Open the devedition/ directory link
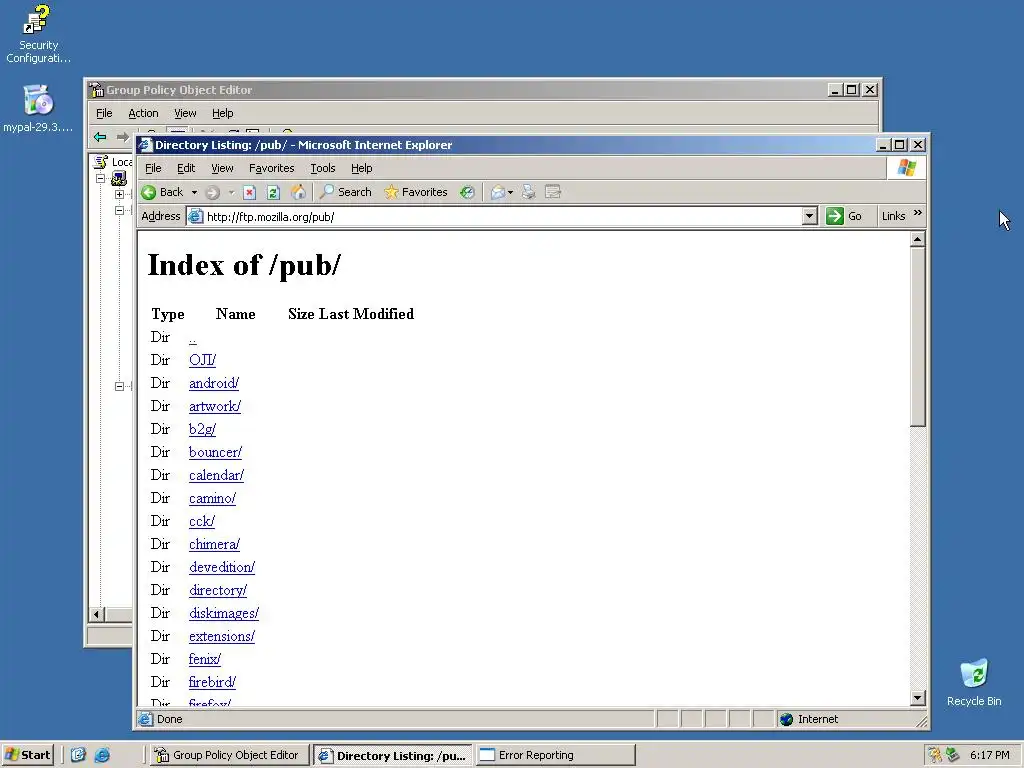1024x768 pixels. [x=221, y=568]
